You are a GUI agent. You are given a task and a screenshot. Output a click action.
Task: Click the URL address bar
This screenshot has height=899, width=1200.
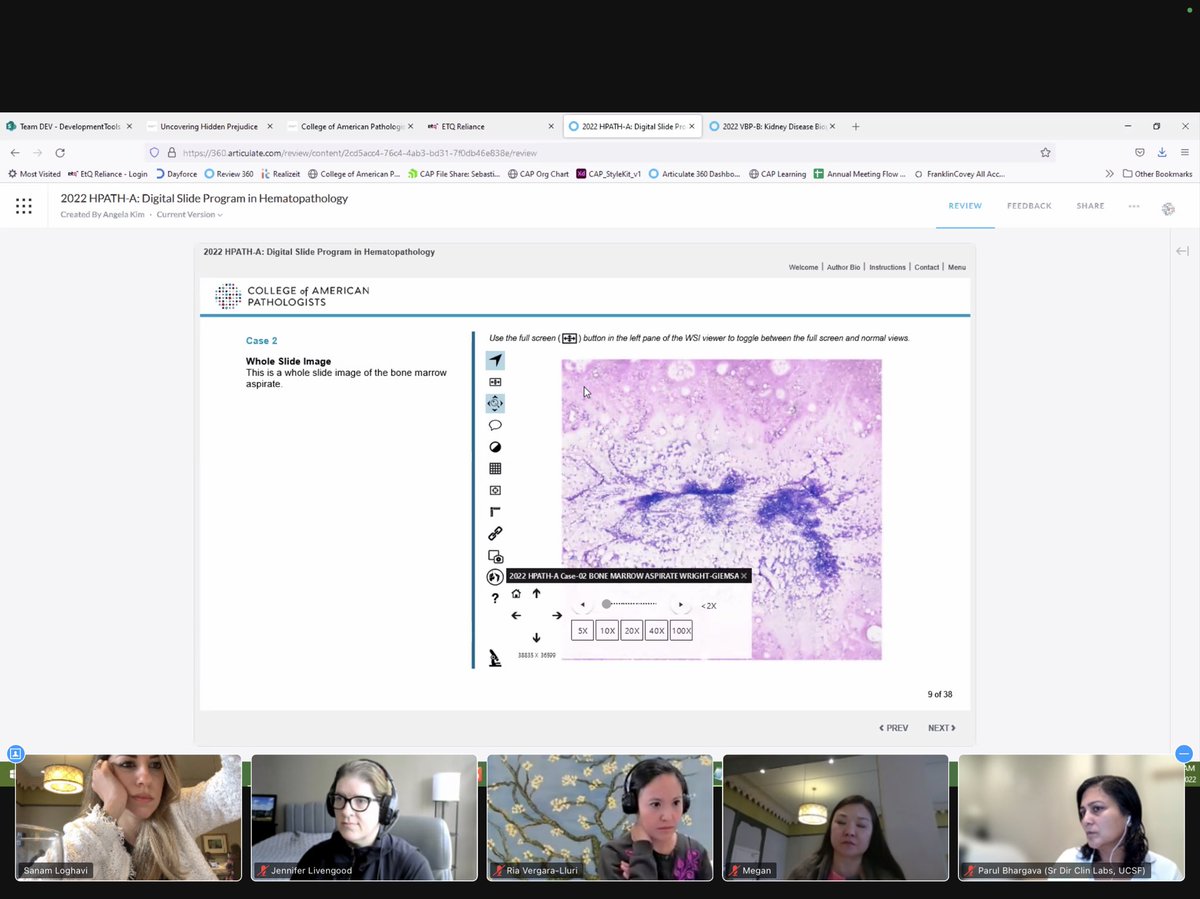600,153
